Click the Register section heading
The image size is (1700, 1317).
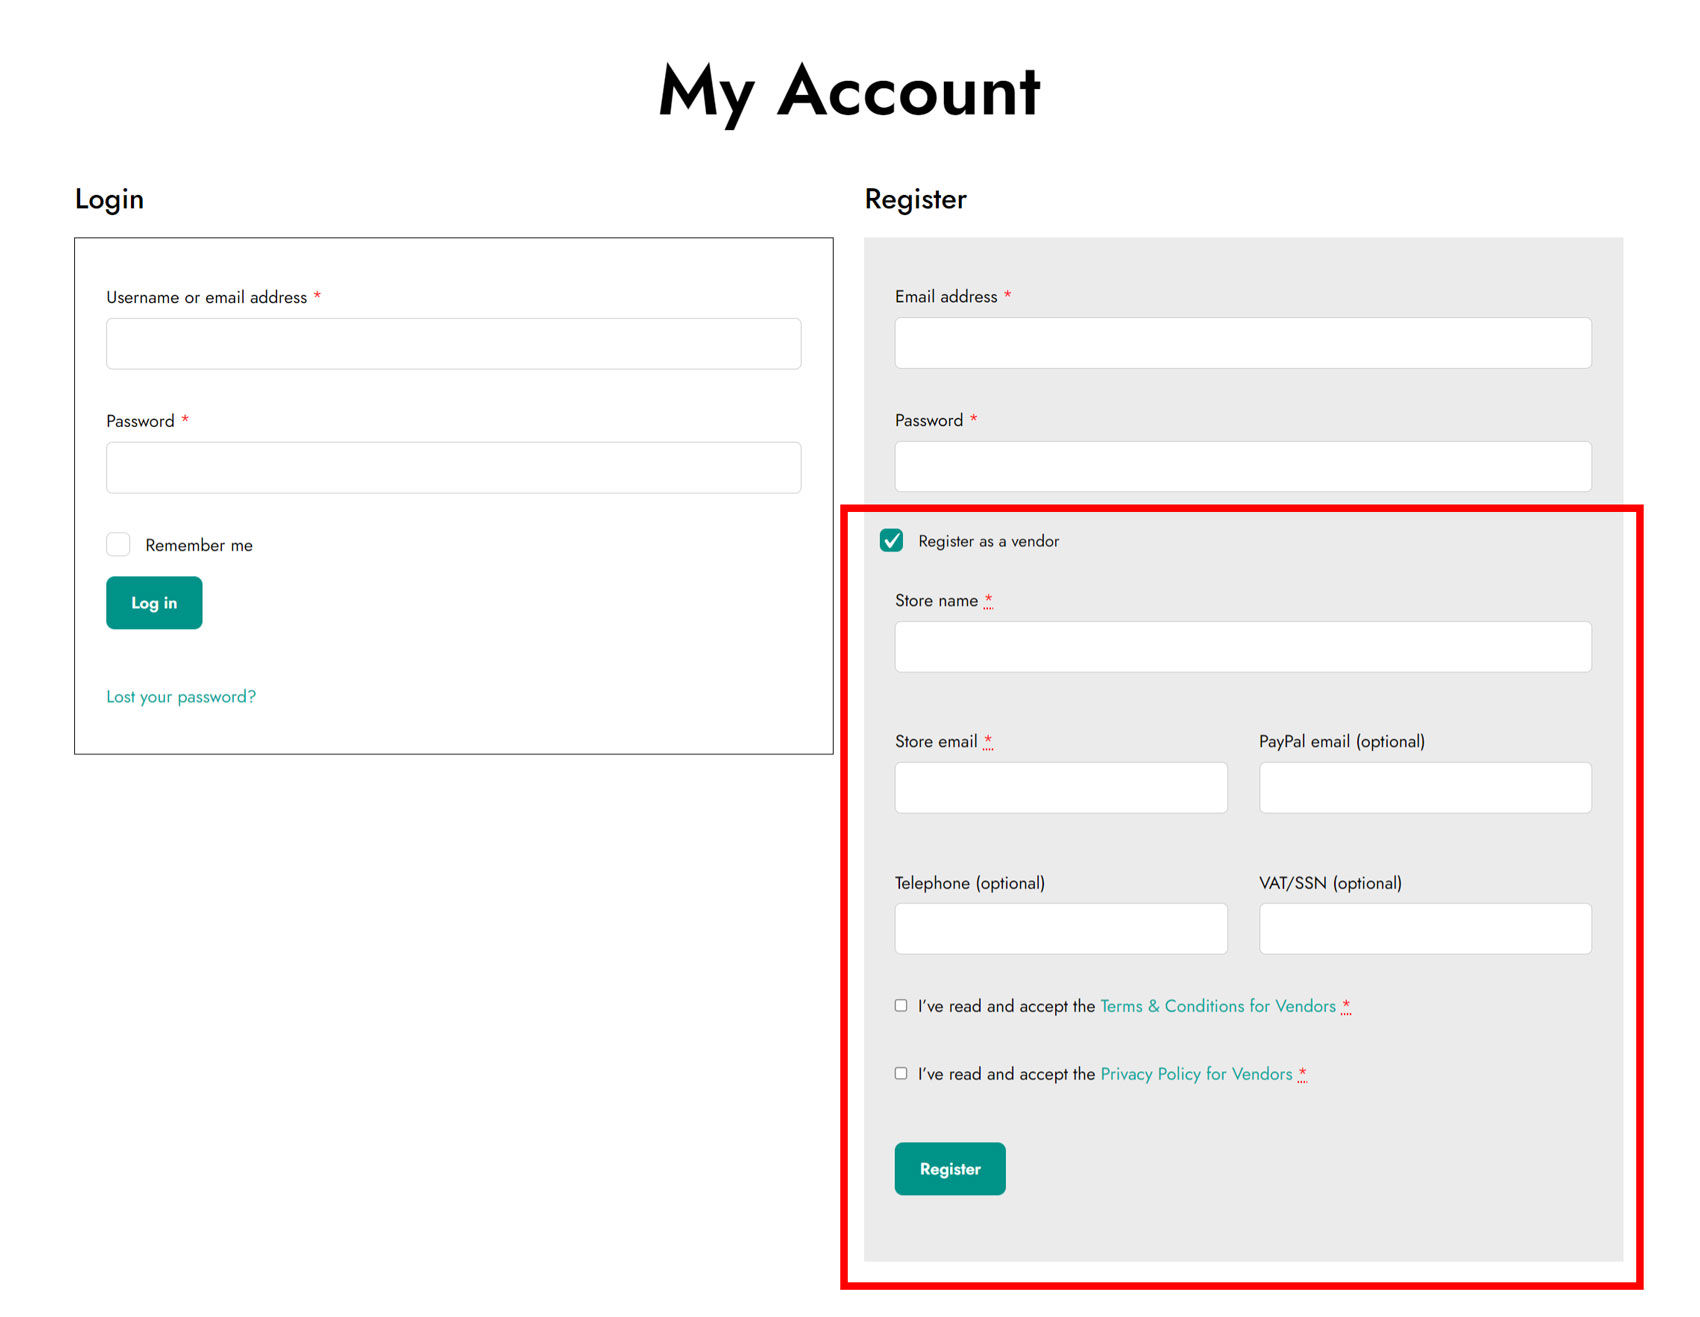915,200
